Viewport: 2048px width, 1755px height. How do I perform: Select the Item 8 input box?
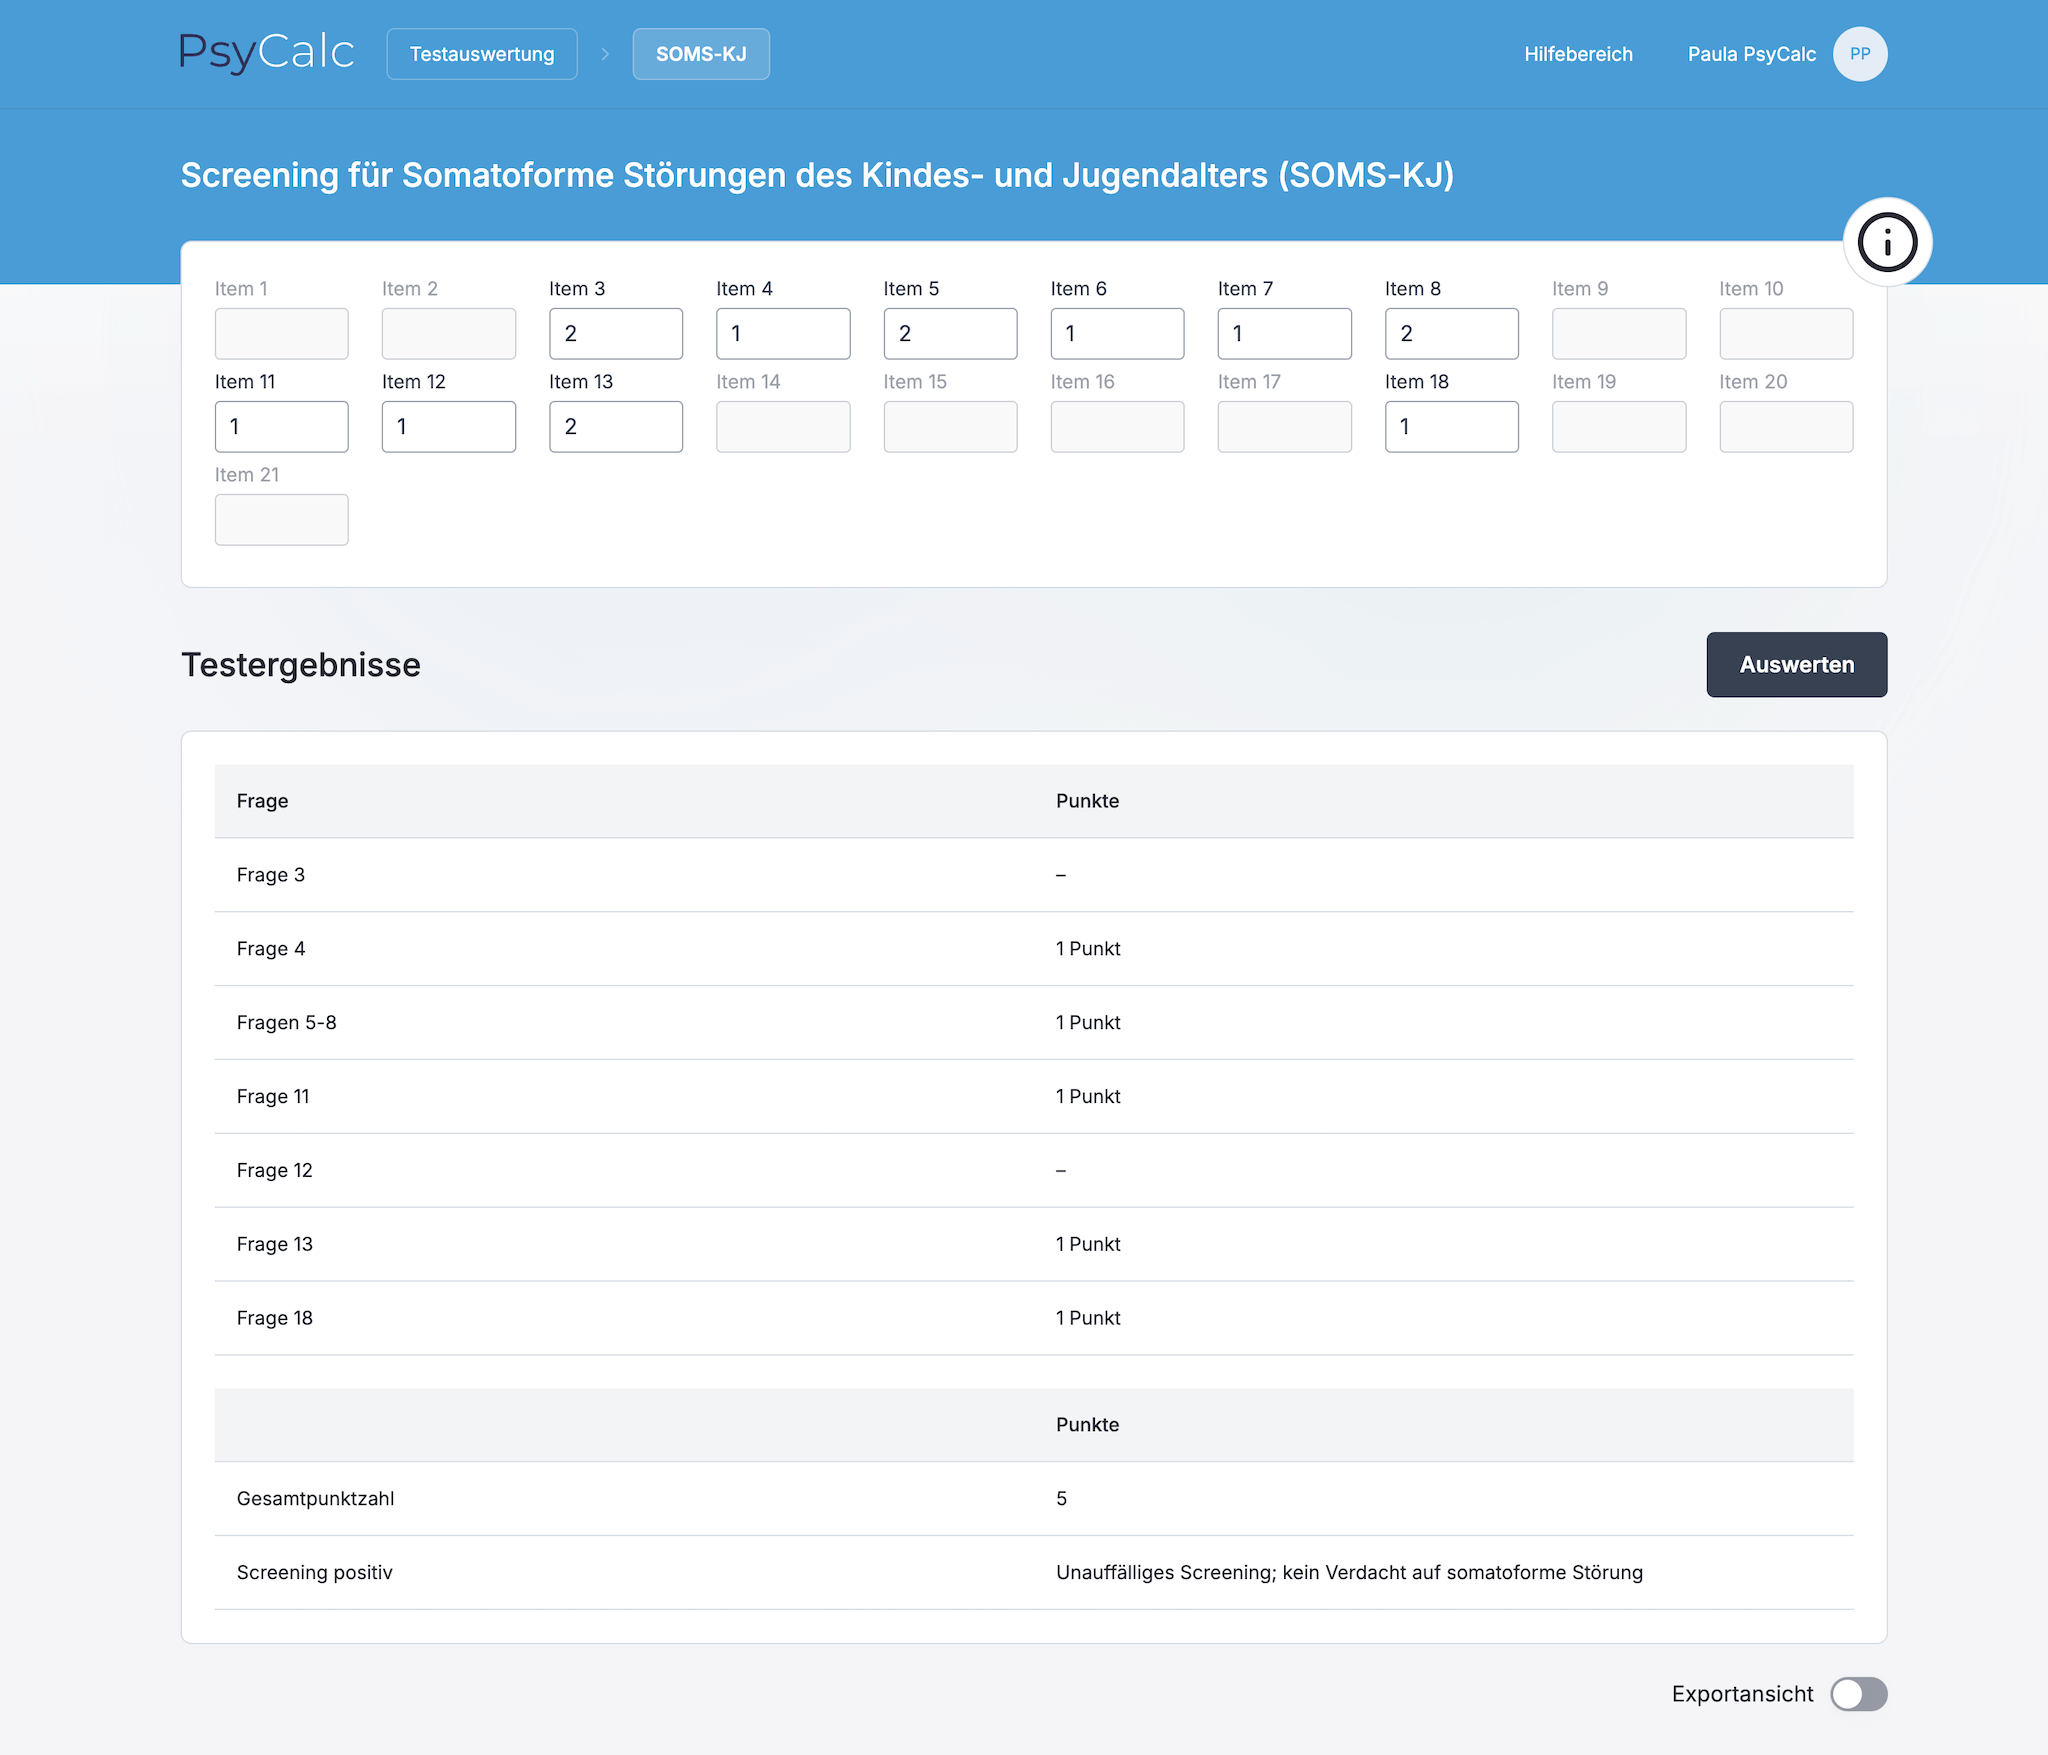point(1451,333)
